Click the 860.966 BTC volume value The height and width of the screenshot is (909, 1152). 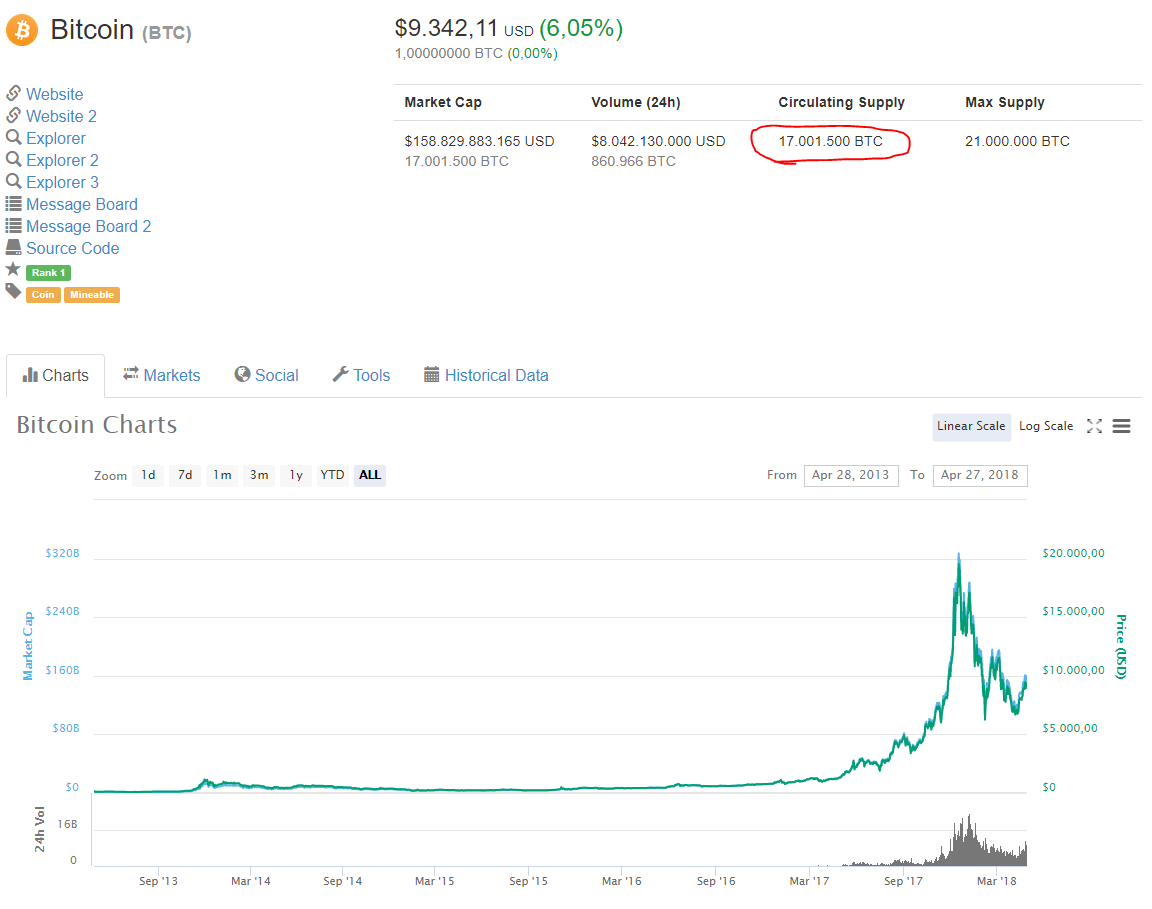point(633,161)
